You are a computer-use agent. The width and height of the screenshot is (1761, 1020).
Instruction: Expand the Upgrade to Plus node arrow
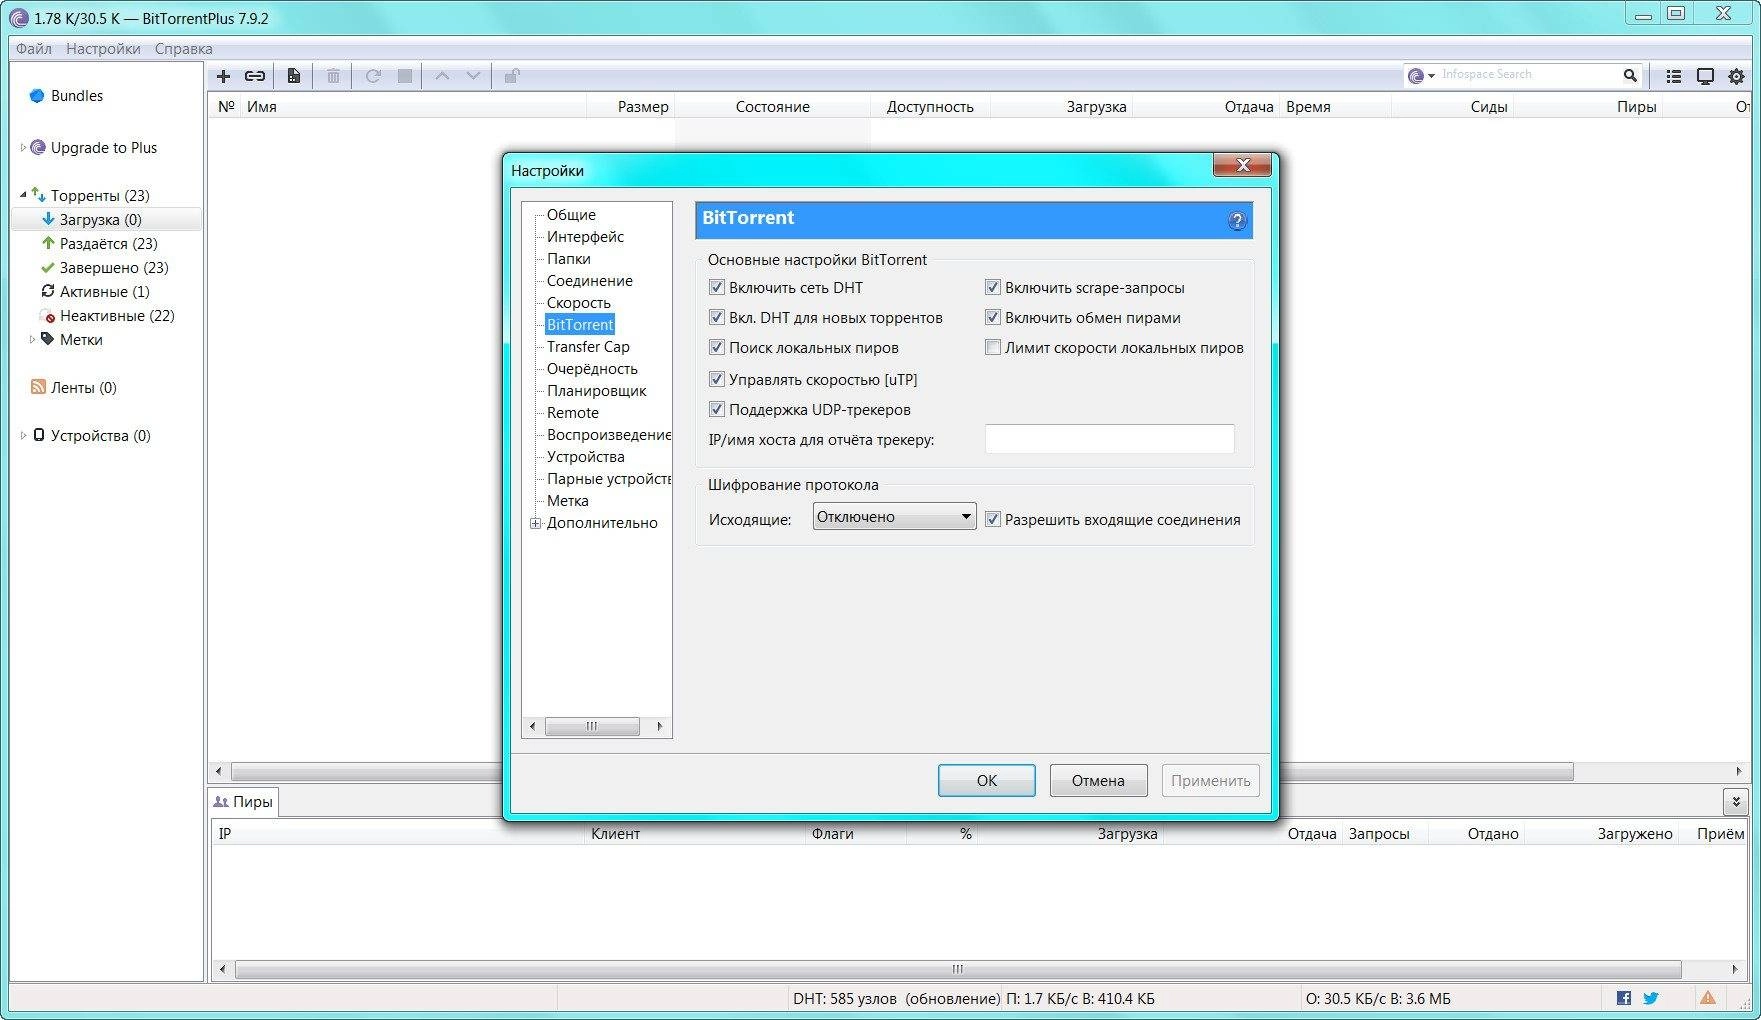tap(23, 148)
